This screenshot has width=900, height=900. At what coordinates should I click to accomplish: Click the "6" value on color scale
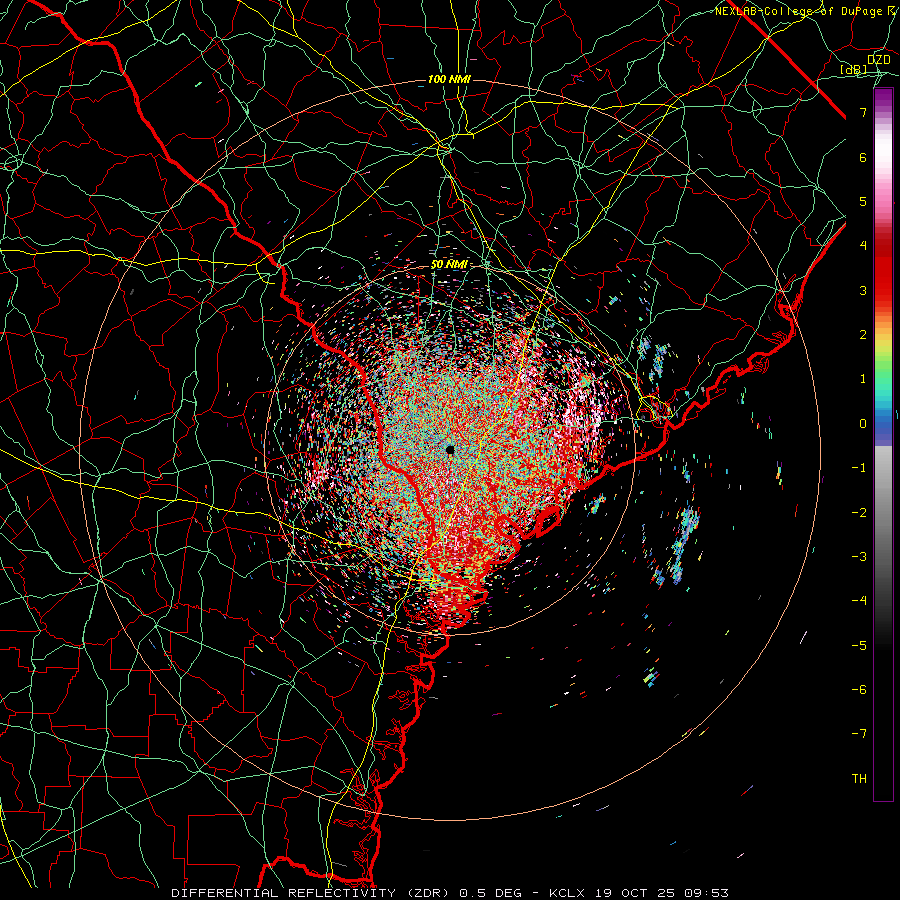(863, 157)
